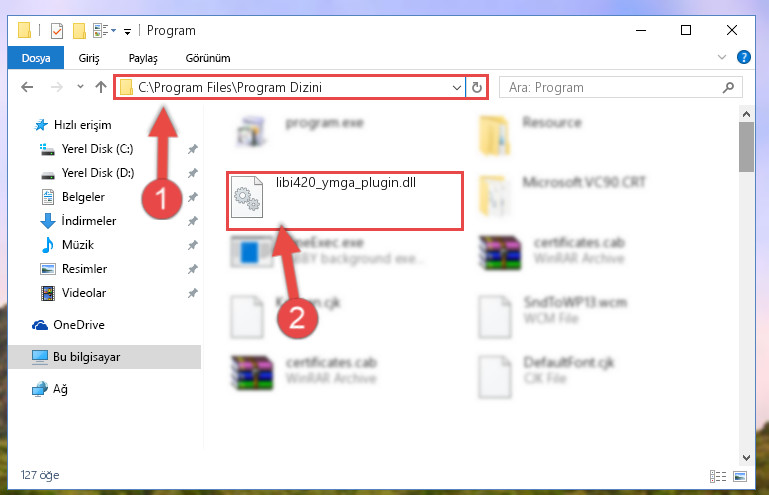This screenshot has width=769, height=495.
Task: Expand the address bar history dropdown
Action: pyautogui.click(x=457, y=88)
